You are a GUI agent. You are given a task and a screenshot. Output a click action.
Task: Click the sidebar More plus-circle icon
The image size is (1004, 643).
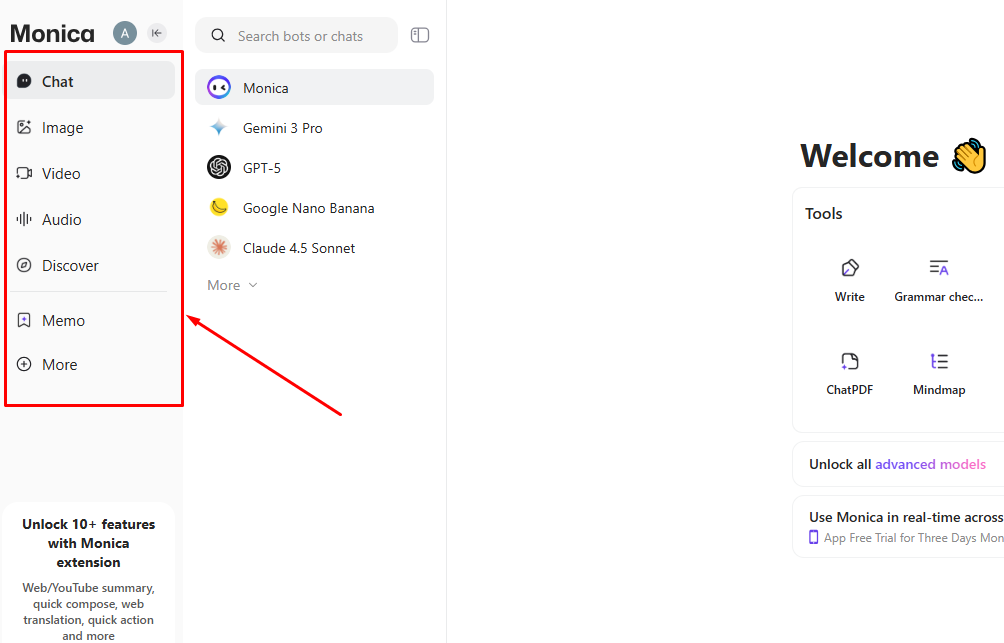pyautogui.click(x=24, y=364)
